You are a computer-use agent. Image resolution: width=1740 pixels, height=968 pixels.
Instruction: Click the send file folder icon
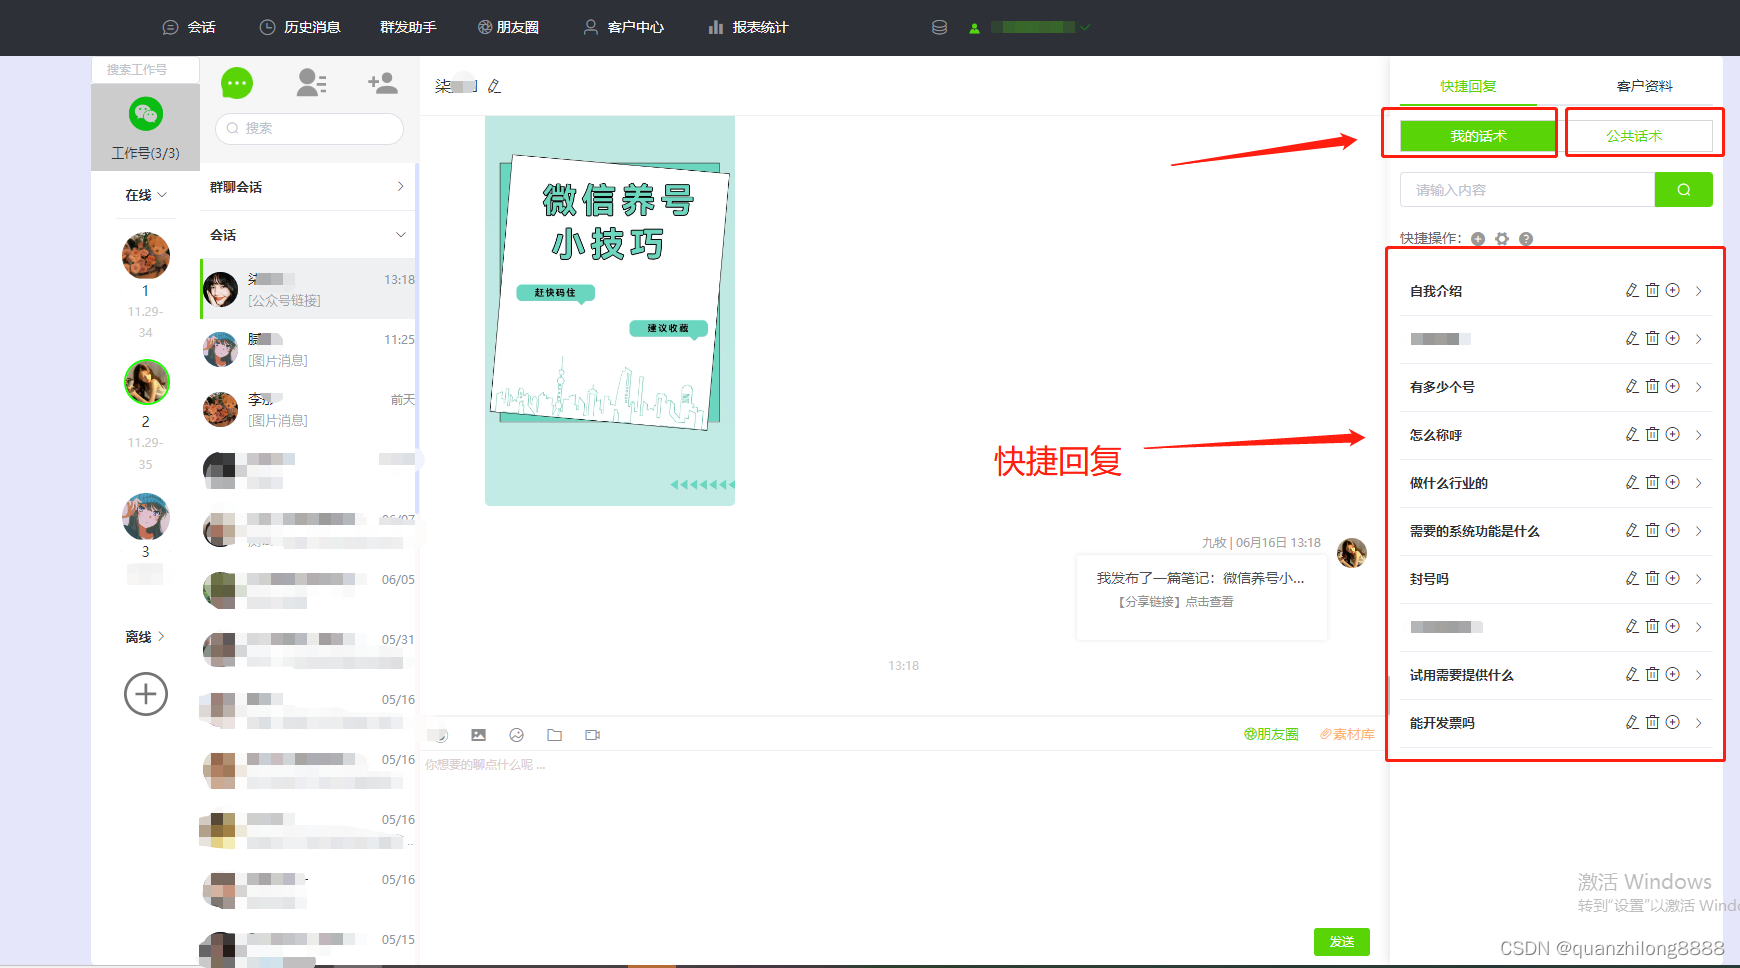point(554,735)
